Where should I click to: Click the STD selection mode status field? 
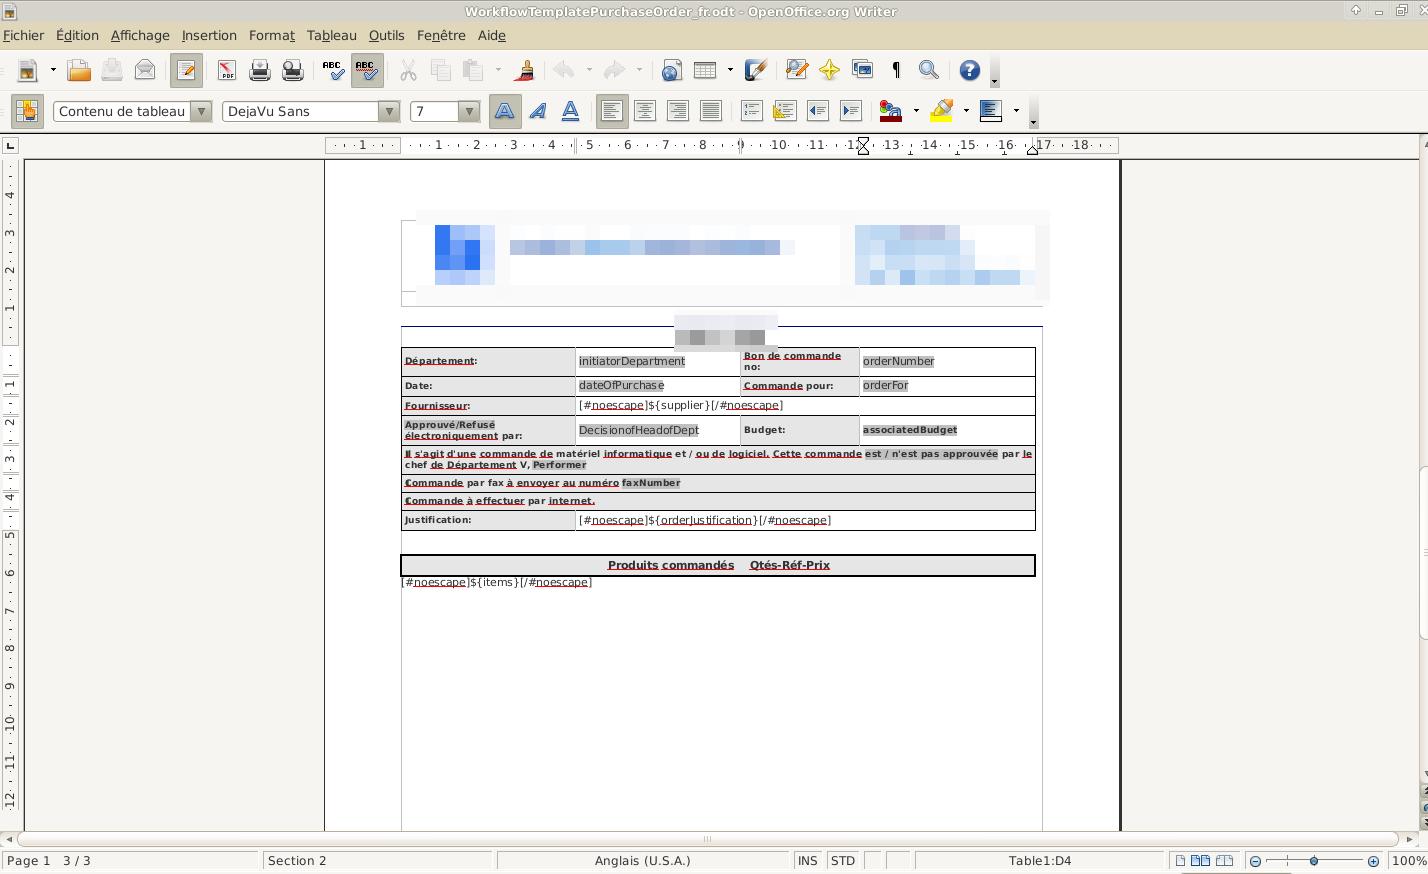843,860
